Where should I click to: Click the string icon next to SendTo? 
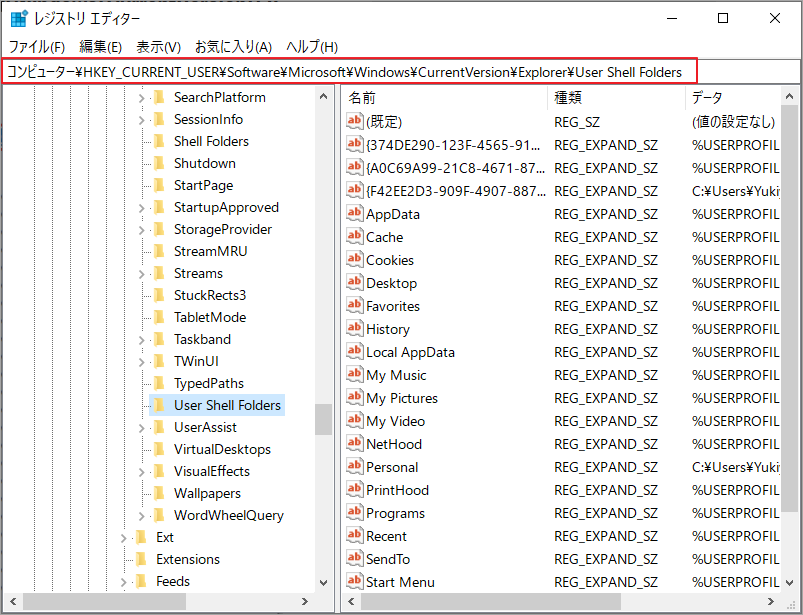click(354, 559)
